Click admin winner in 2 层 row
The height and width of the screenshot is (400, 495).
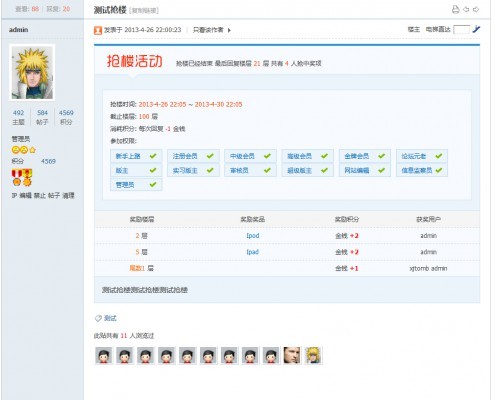428,236
